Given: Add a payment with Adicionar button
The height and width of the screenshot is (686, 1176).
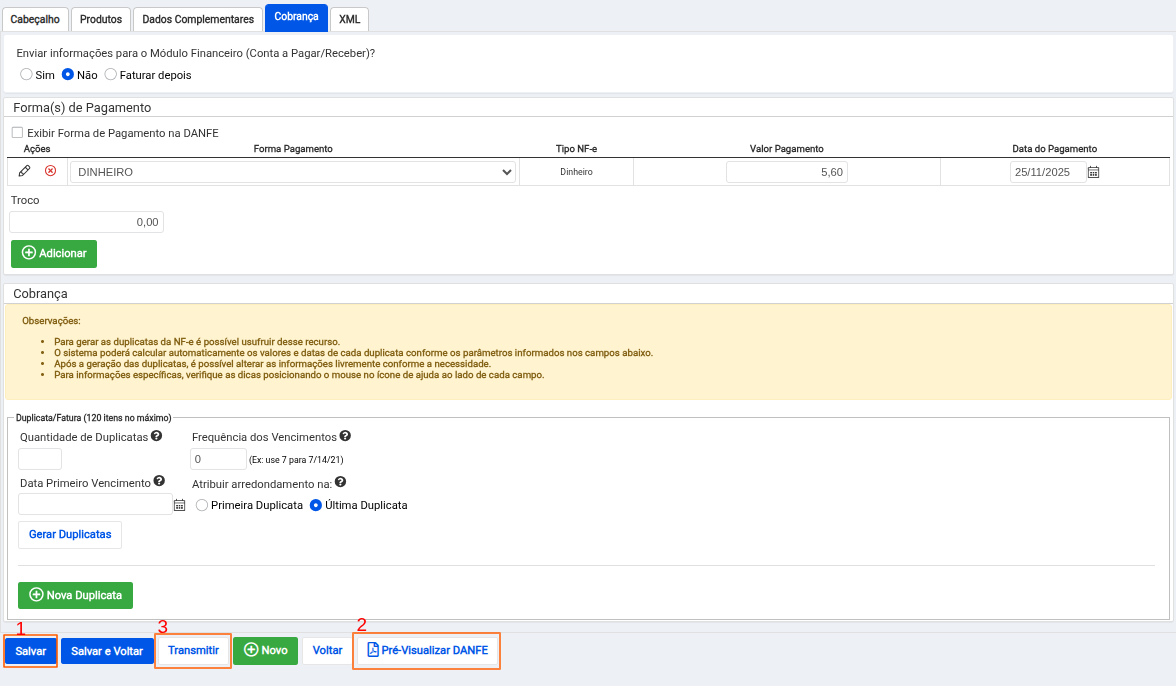Looking at the screenshot, I should point(54,253).
